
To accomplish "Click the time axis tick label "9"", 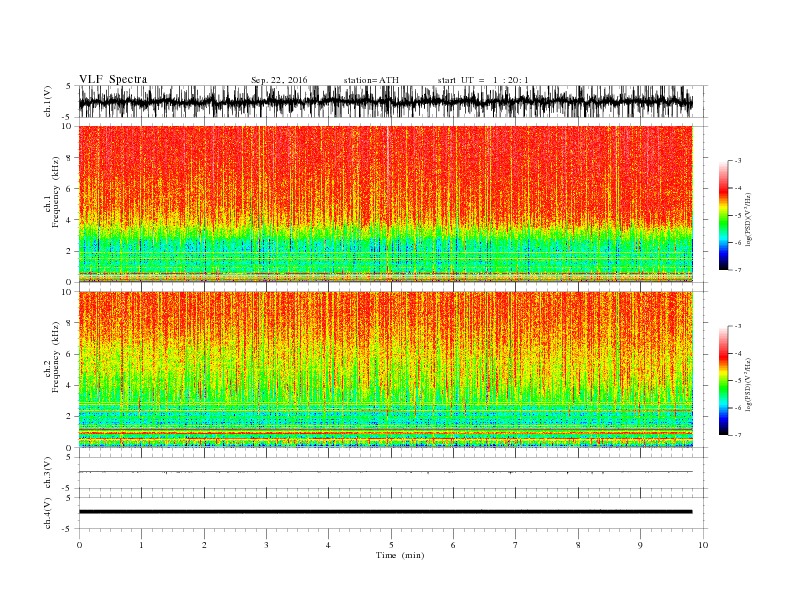I will [x=640, y=545].
